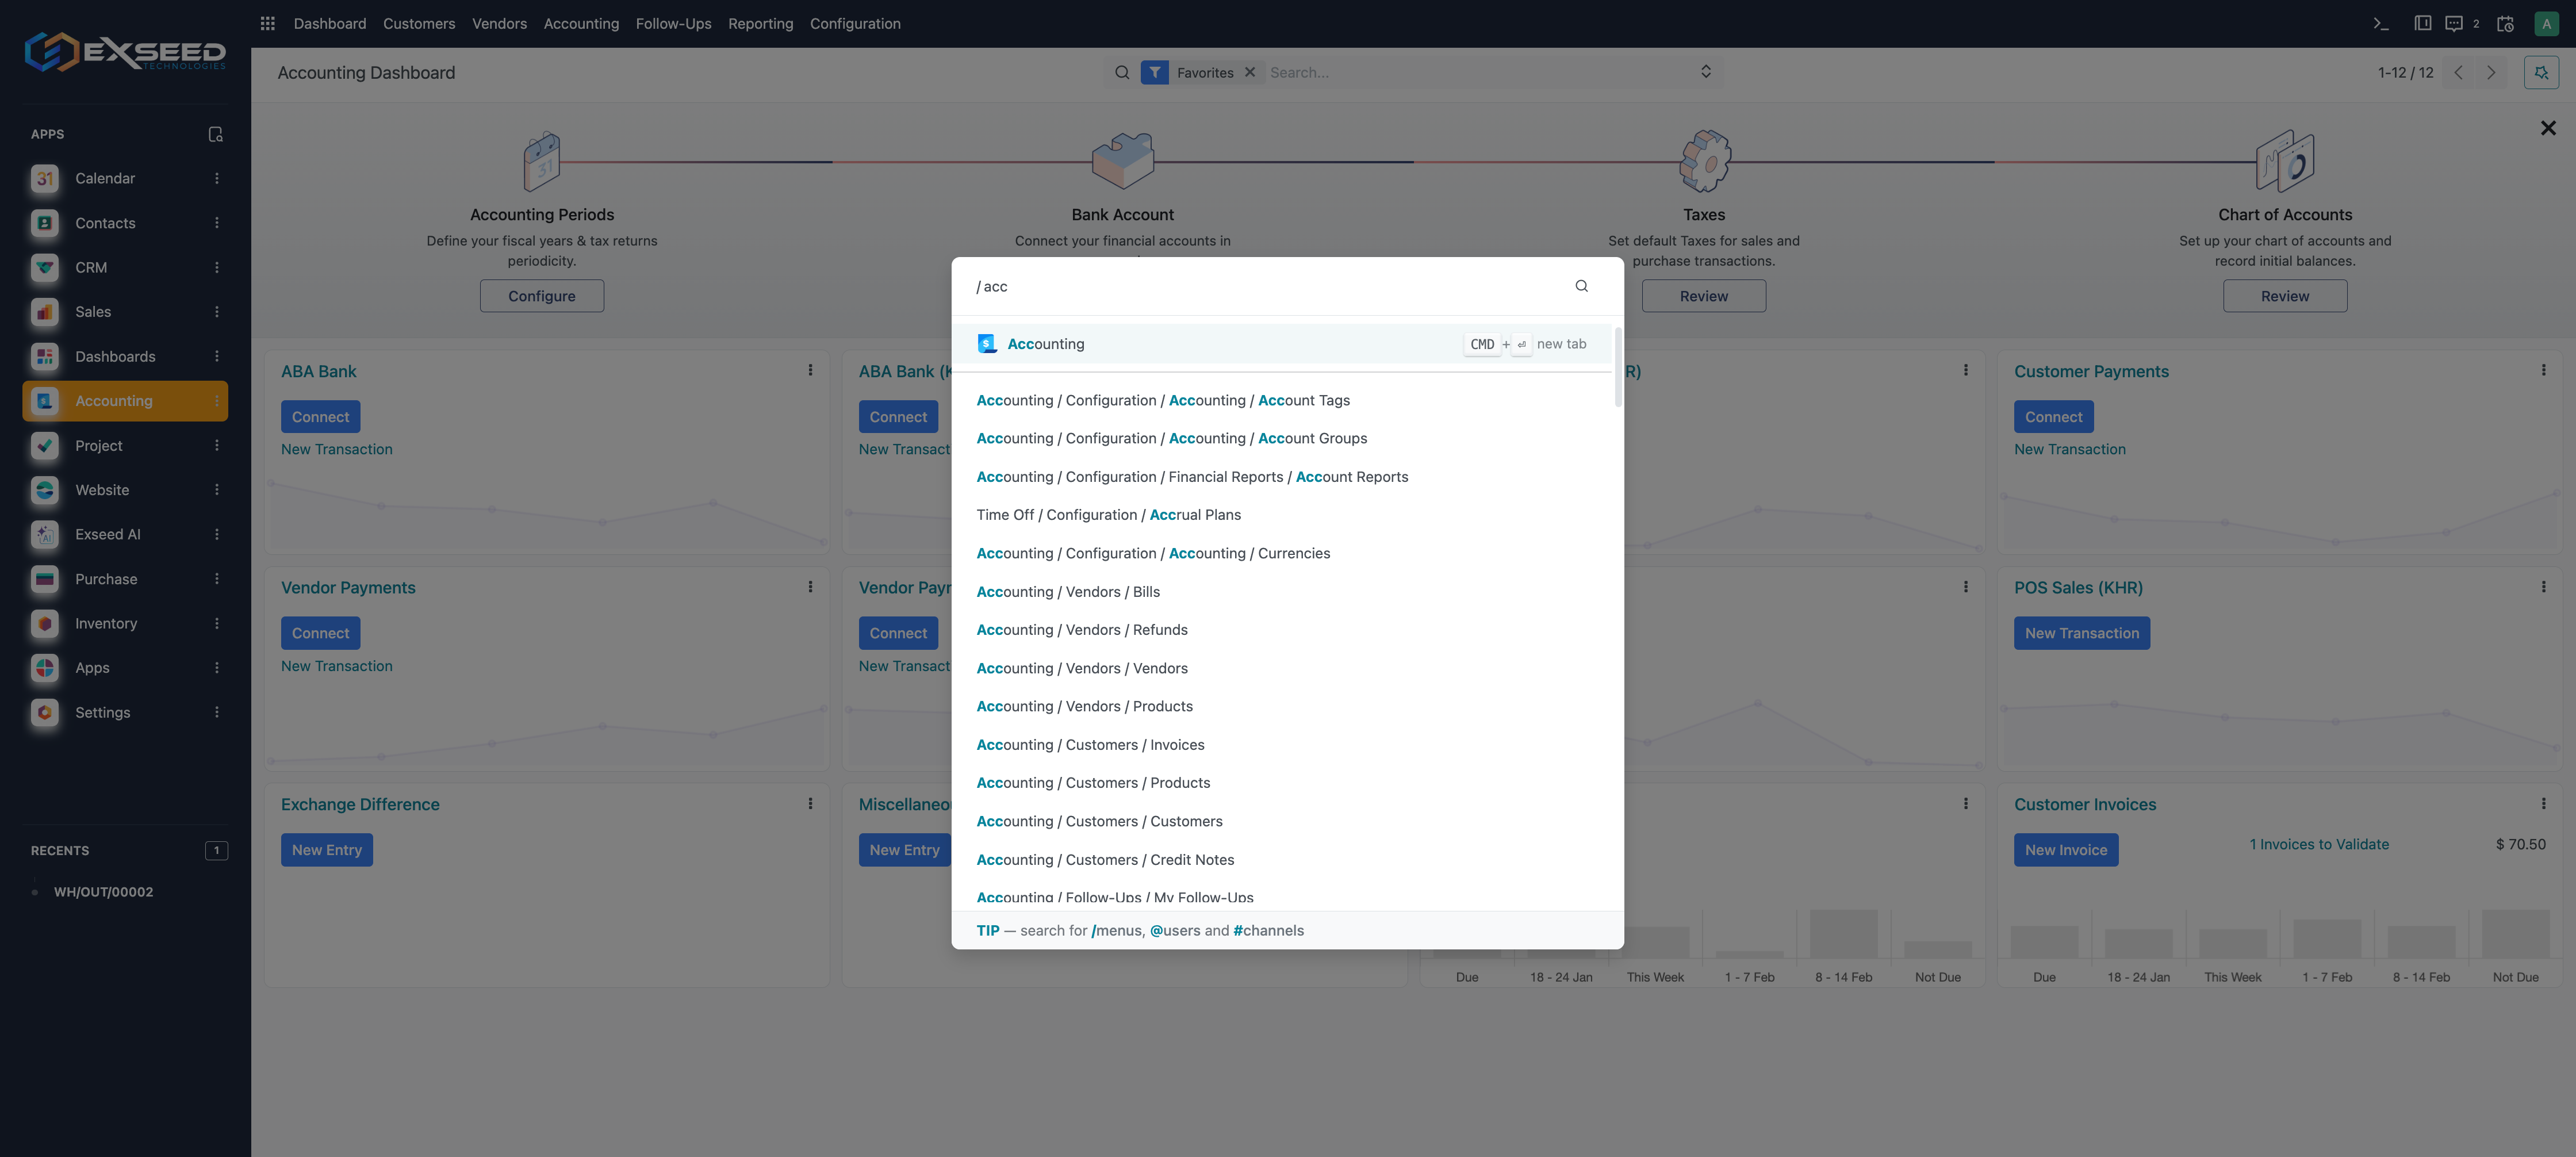Click the activity scheduler calendar-clock icon
This screenshot has height=1157, width=2576.
click(x=2504, y=22)
